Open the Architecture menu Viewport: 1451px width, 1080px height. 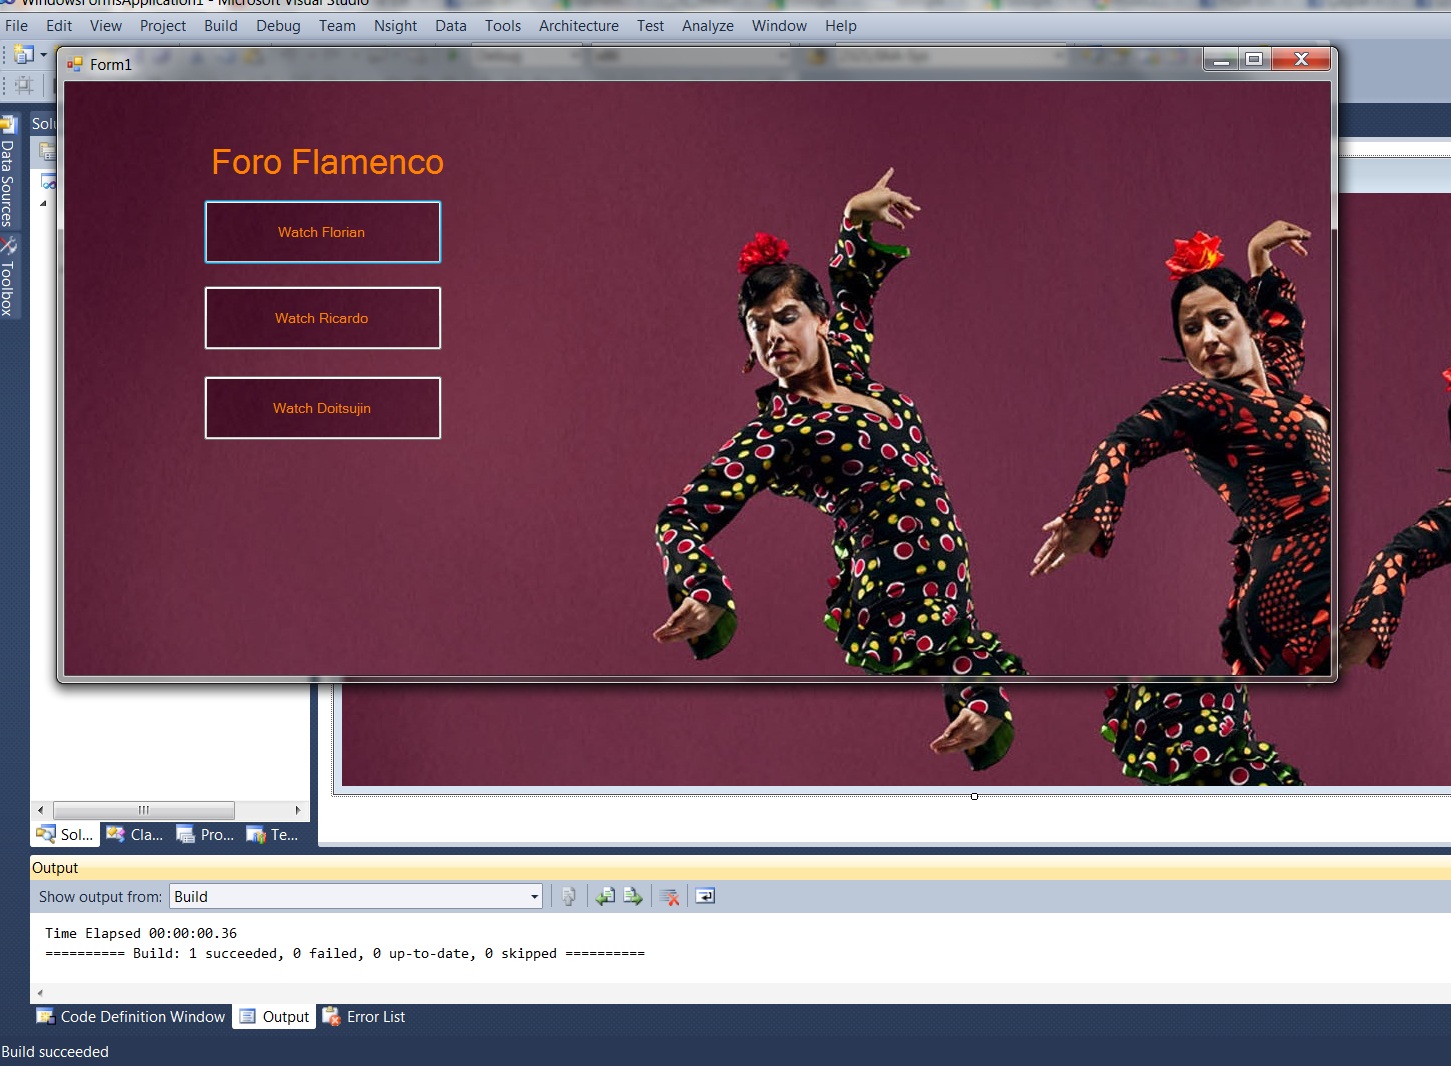[x=578, y=26]
